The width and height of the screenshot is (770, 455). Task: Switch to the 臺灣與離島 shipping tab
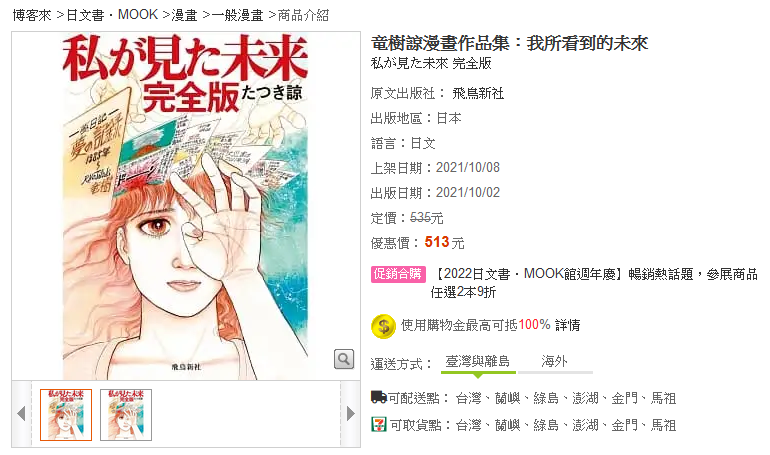pyautogui.click(x=478, y=362)
